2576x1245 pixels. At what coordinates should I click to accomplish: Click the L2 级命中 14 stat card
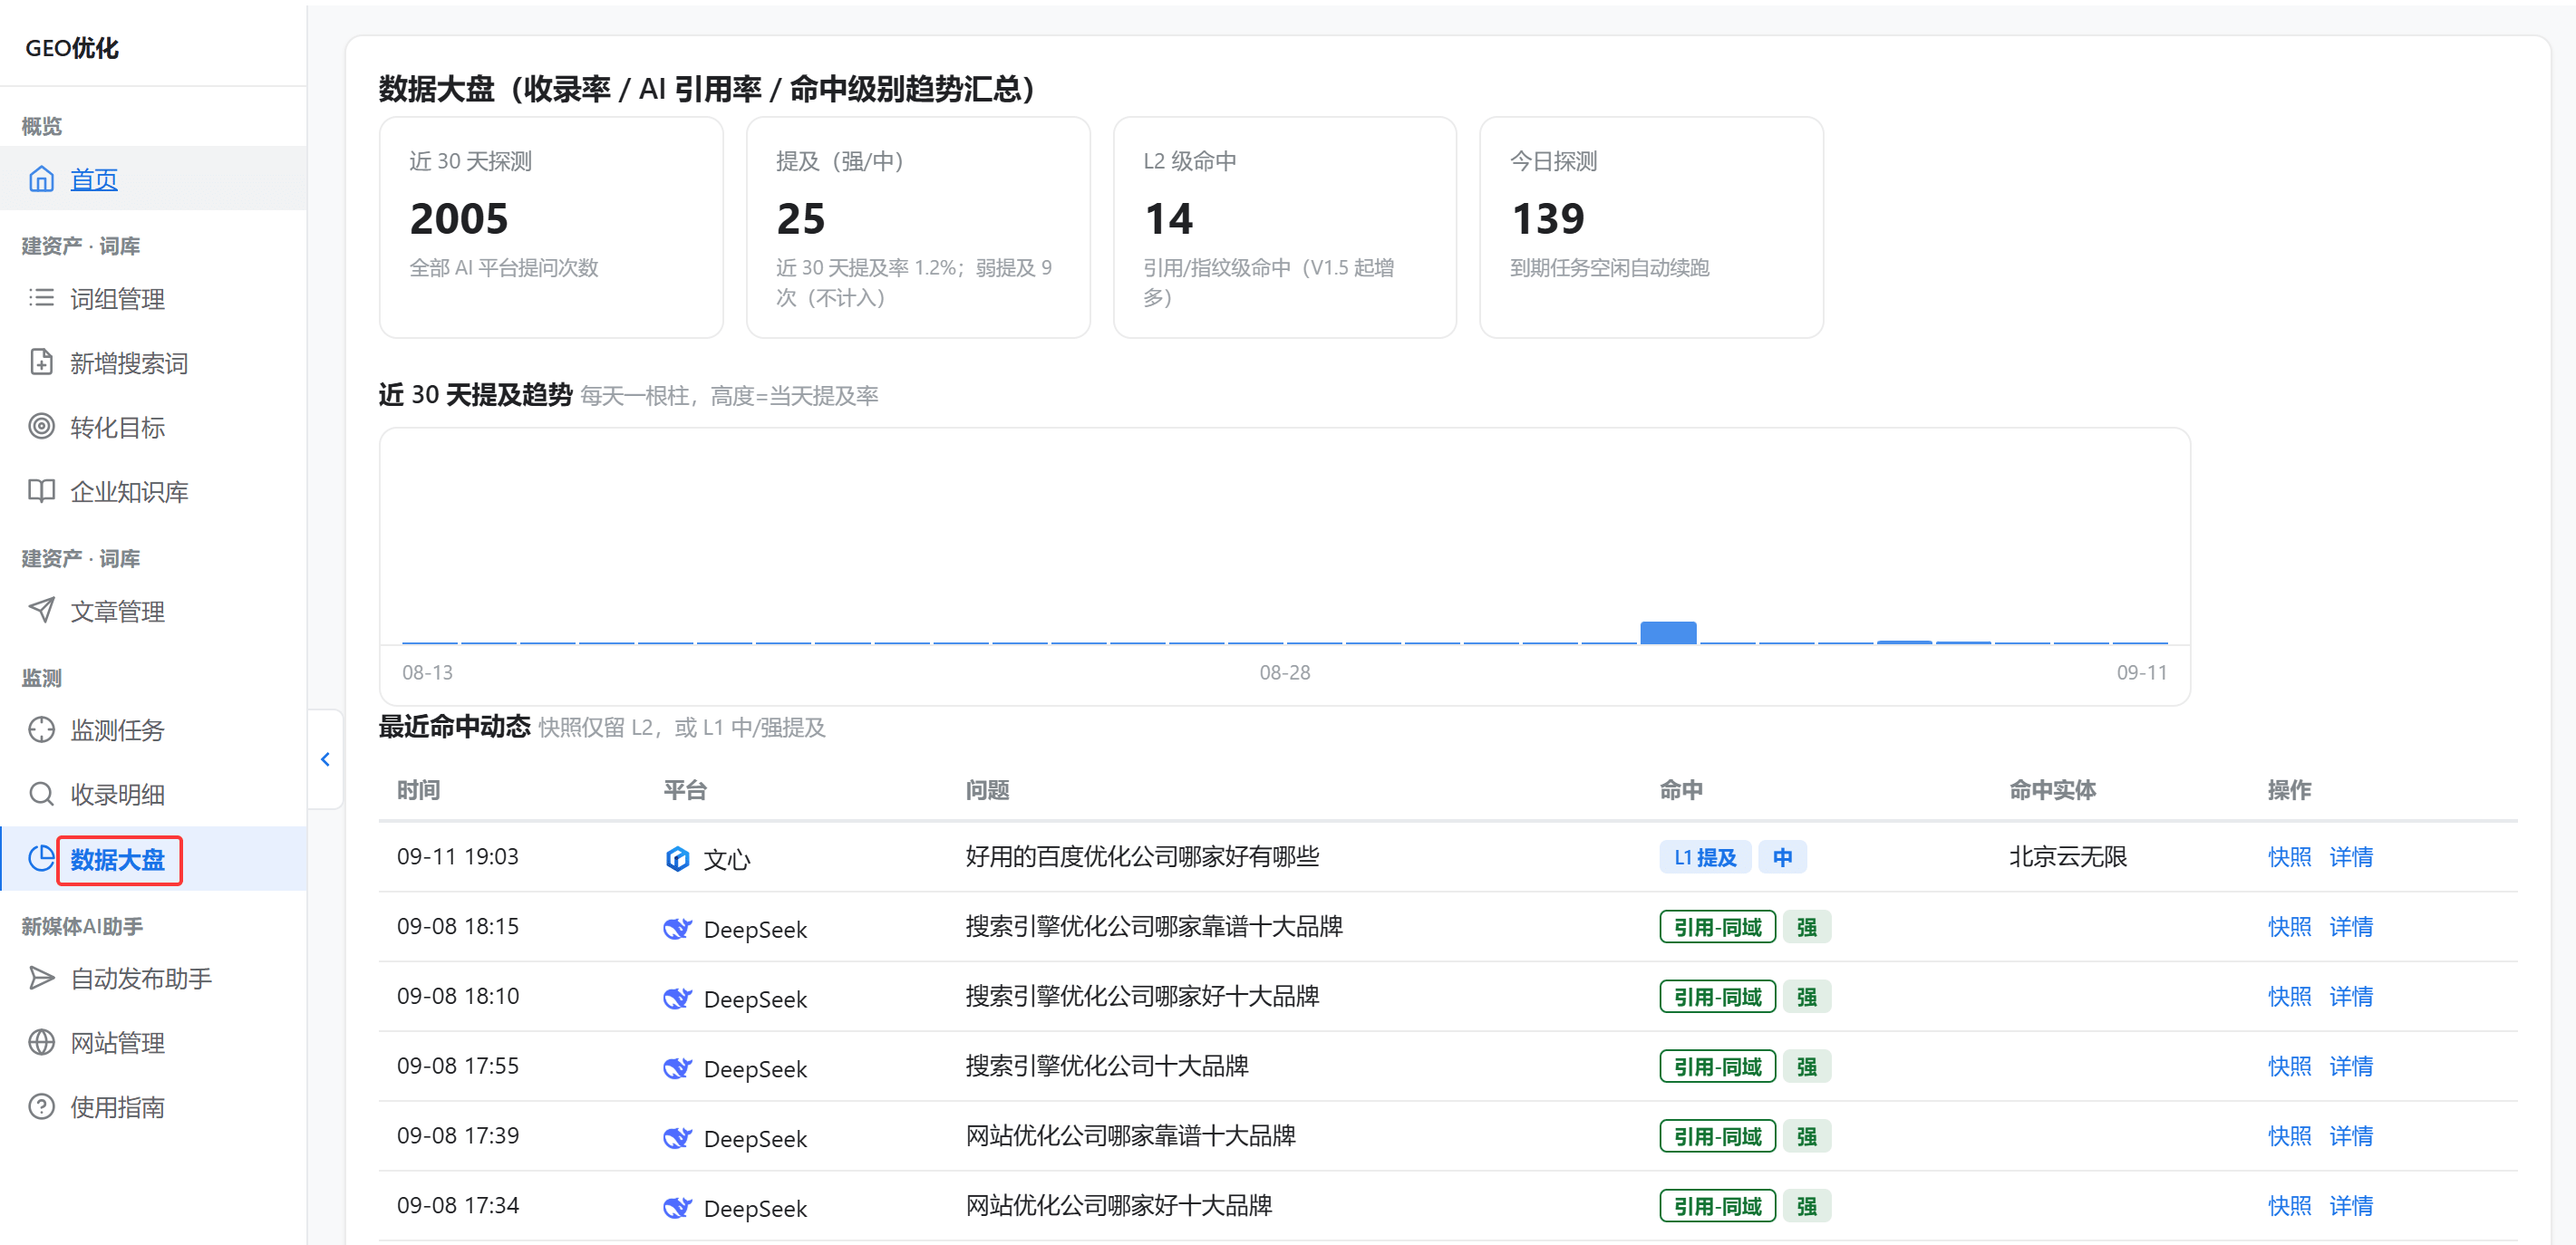[1285, 227]
